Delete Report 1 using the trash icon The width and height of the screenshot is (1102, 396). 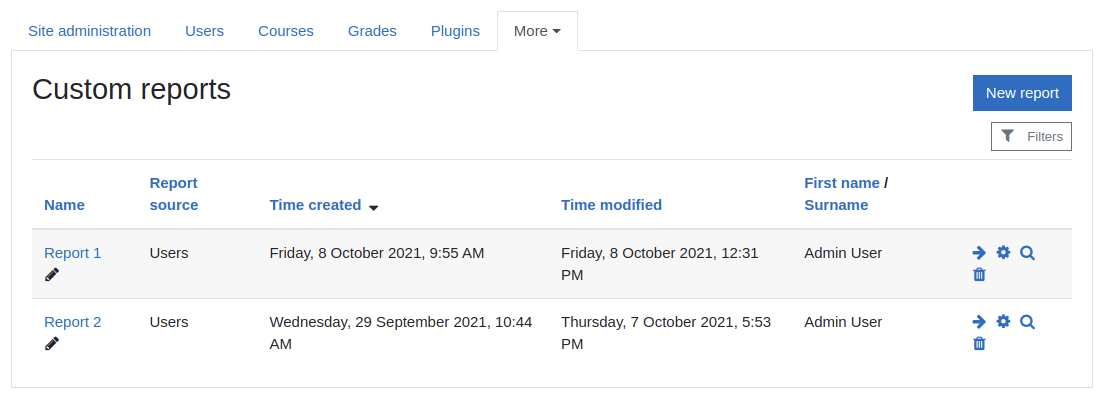point(979,275)
